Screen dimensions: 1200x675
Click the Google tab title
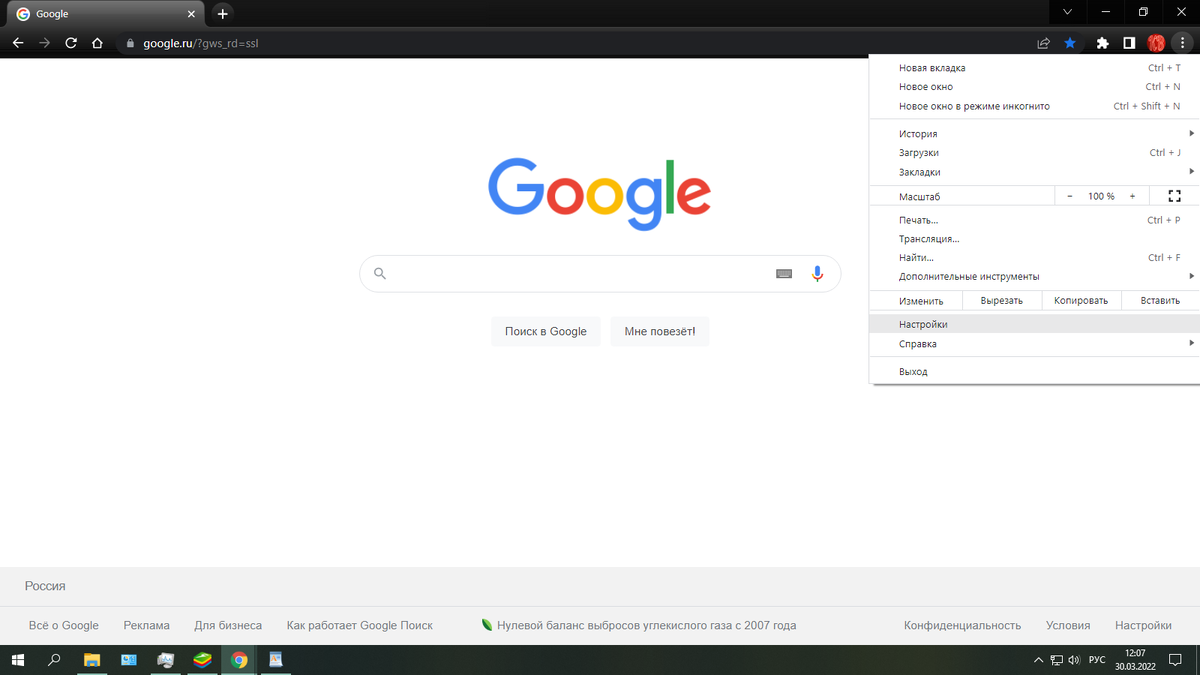click(52, 14)
